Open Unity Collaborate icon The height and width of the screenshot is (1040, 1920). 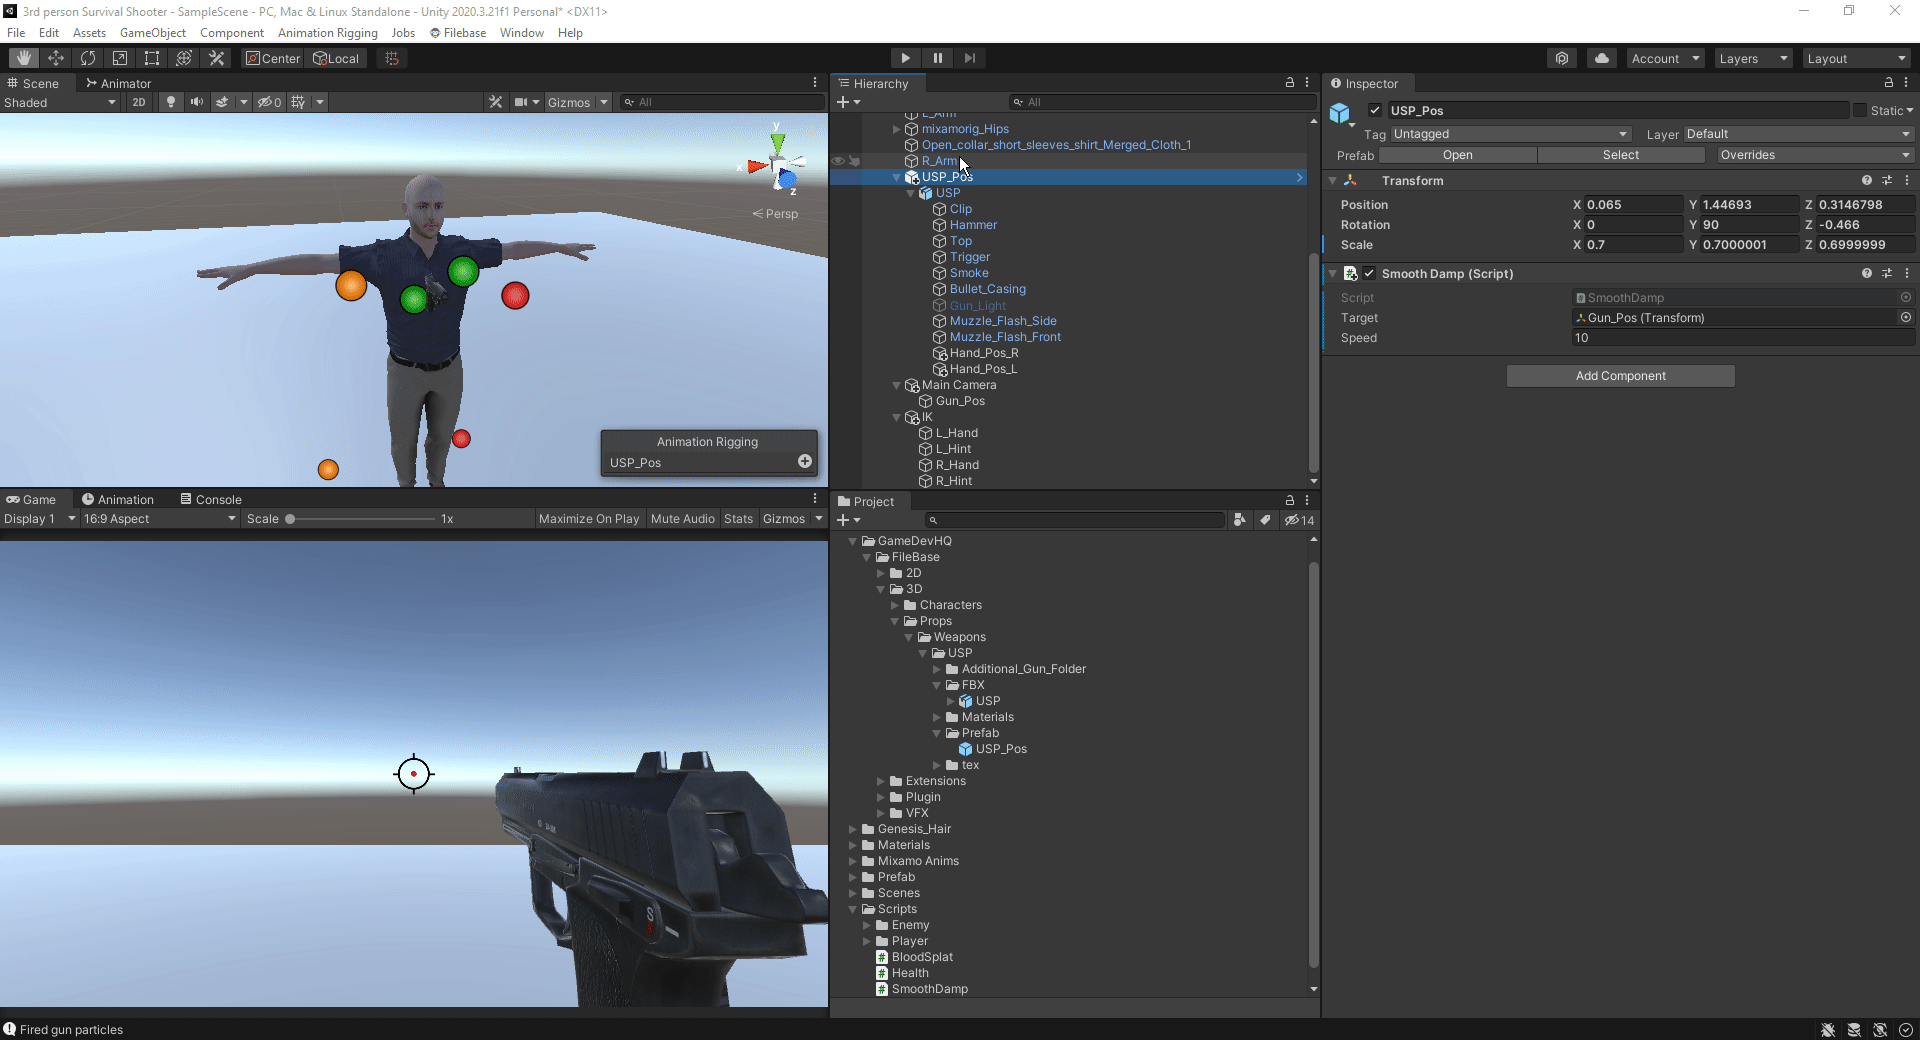1562,58
